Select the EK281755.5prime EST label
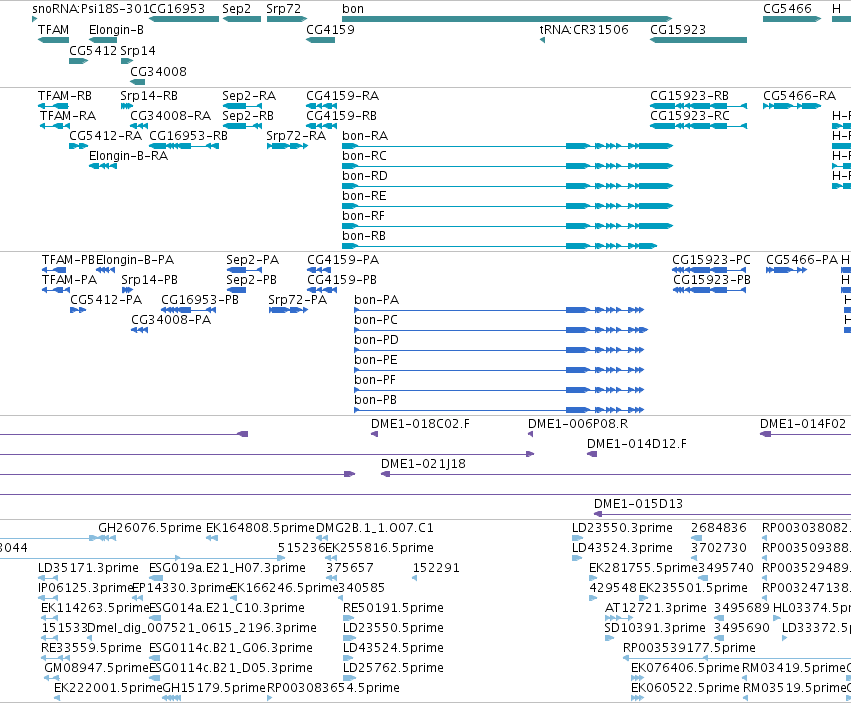Image resolution: width=851 pixels, height=703 pixels. click(643, 568)
